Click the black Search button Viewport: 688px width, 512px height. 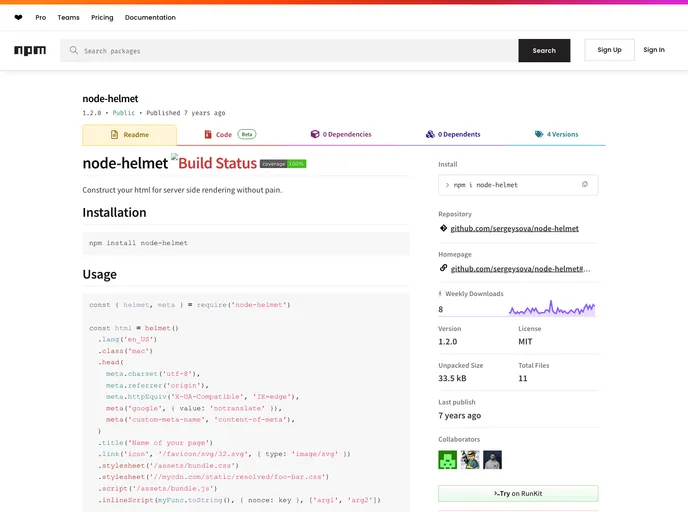click(x=544, y=50)
